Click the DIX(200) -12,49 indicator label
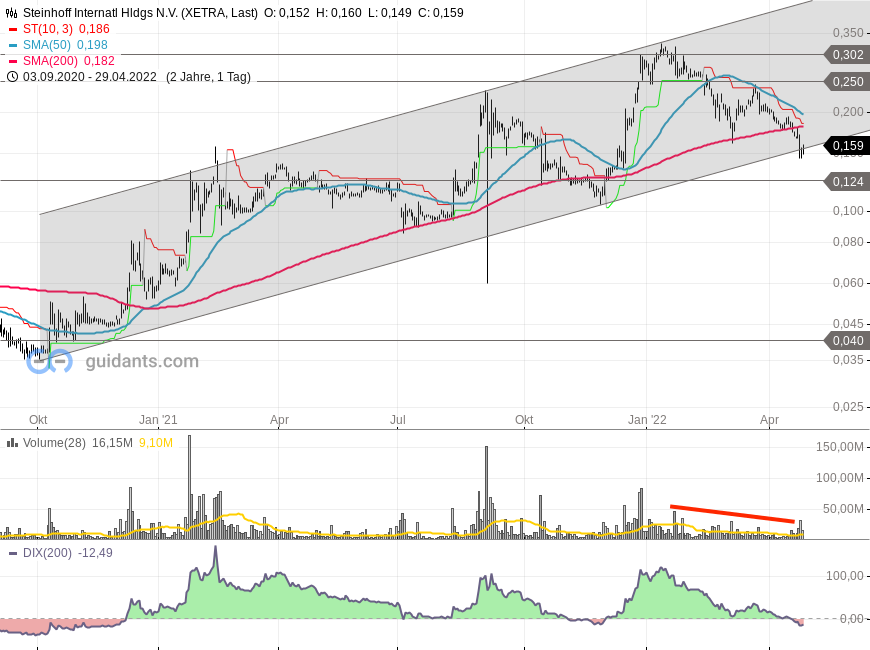 (x=67, y=553)
